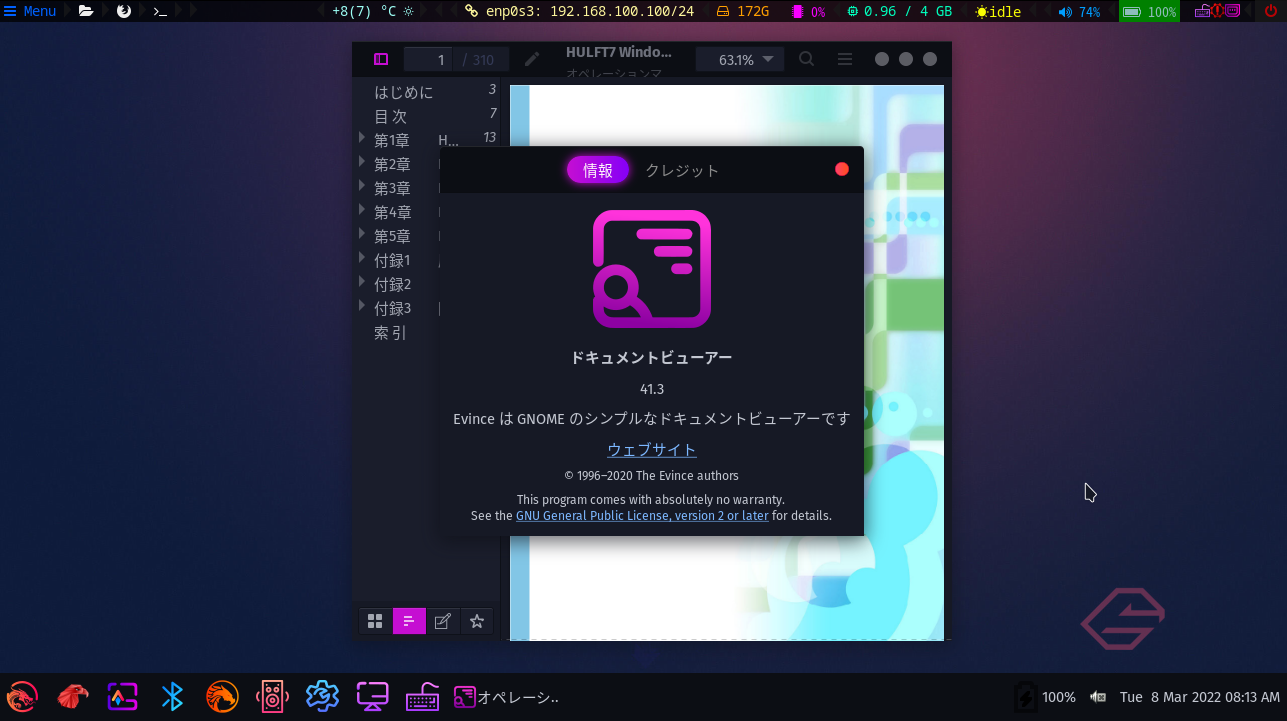The width and height of the screenshot is (1287, 721).
Task: Launch Firefox from the top panel
Action: tap(124, 11)
